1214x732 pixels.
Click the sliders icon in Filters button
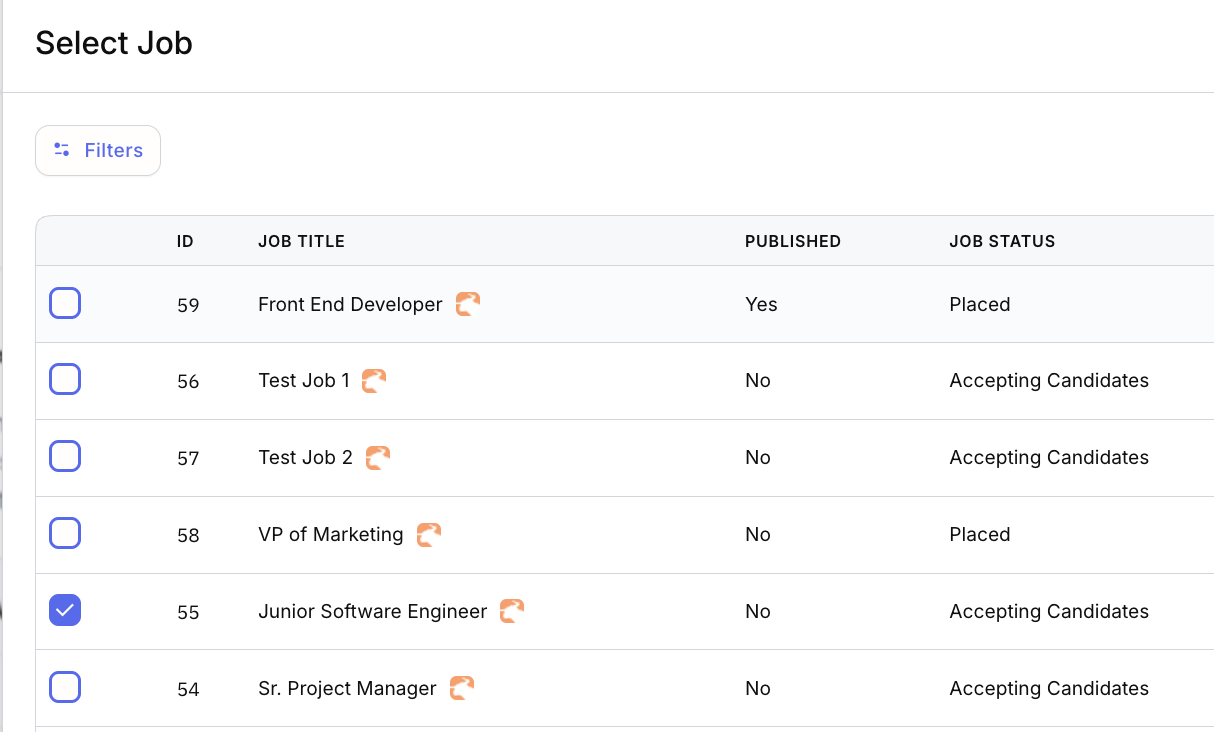62,150
